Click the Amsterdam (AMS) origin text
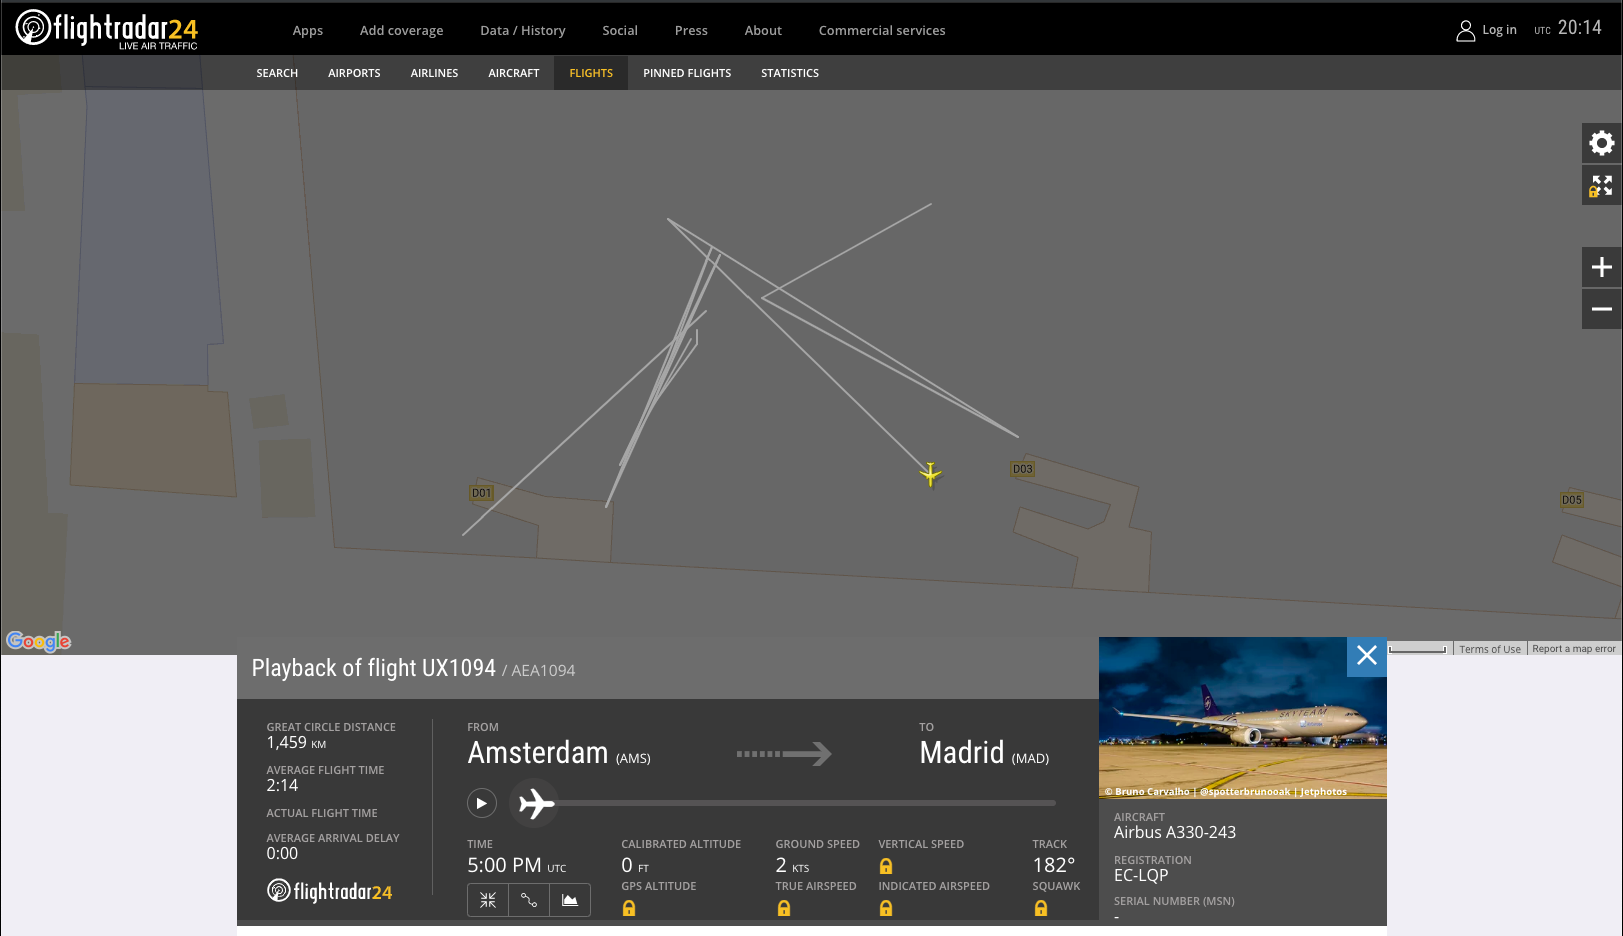The image size is (1623, 936). point(559,753)
